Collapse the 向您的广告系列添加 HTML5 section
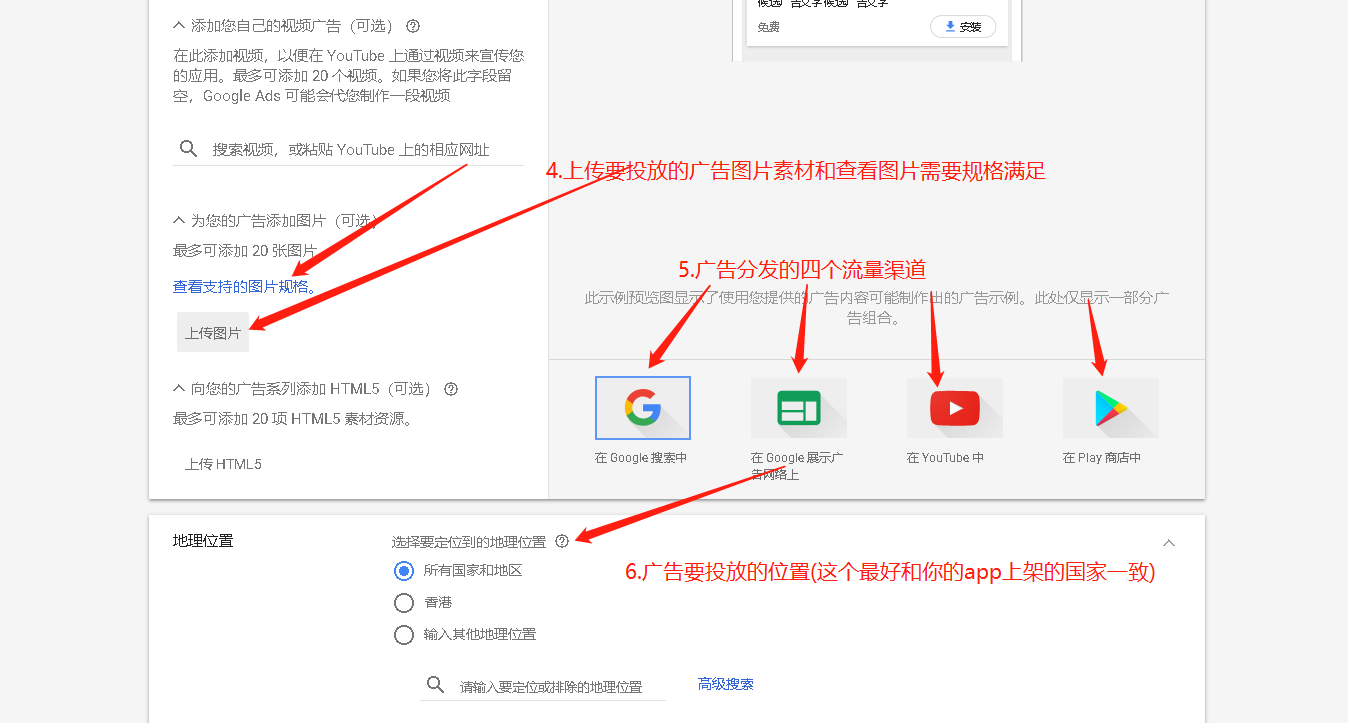This screenshot has height=723, width=1348. click(x=179, y=389)
